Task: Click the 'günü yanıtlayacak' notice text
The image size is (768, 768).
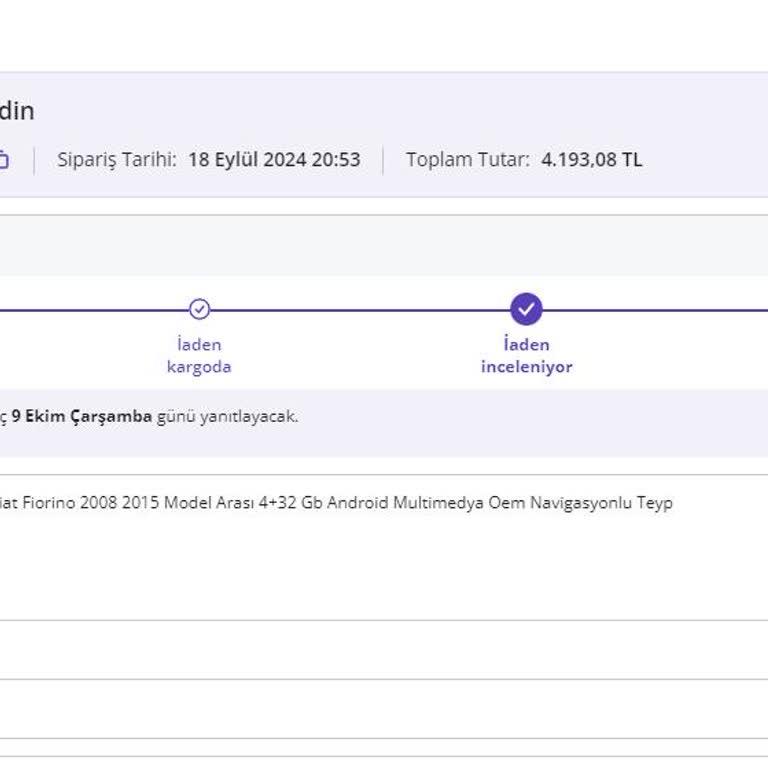Action: (228, 417)
